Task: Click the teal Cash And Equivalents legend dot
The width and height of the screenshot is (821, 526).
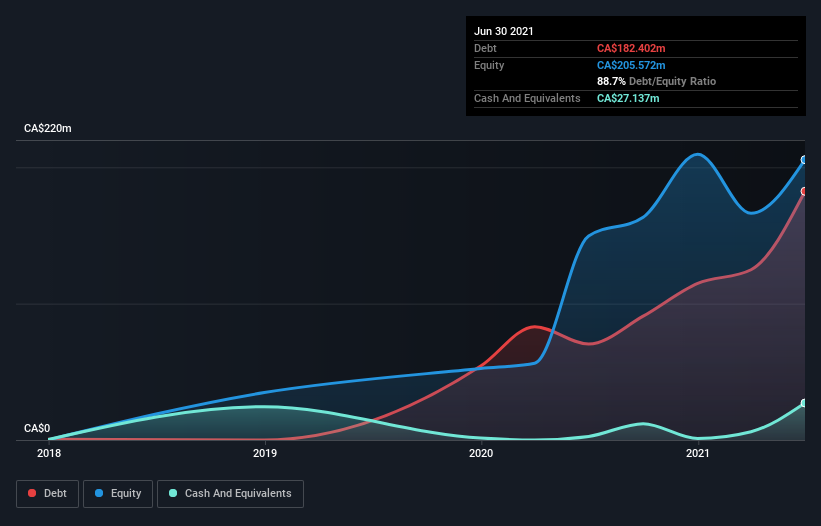Action: tap(173, 493)
